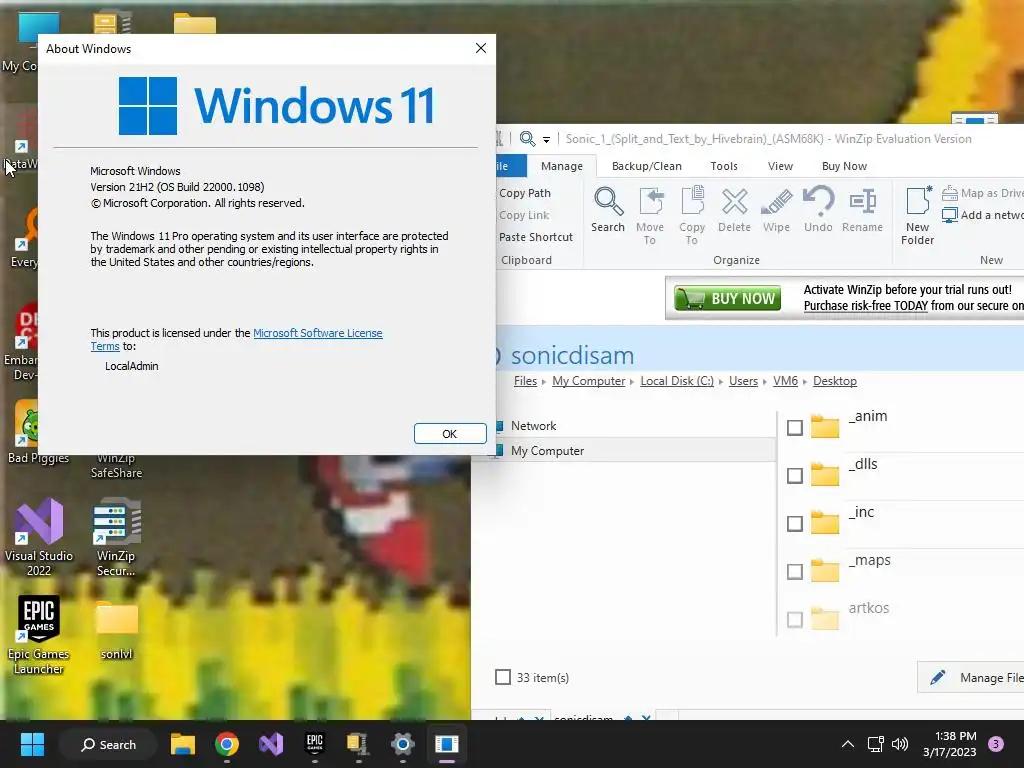Check the _inc folder checkbox
Viewport: 1024px width, 768px height.
click(795, 524)
